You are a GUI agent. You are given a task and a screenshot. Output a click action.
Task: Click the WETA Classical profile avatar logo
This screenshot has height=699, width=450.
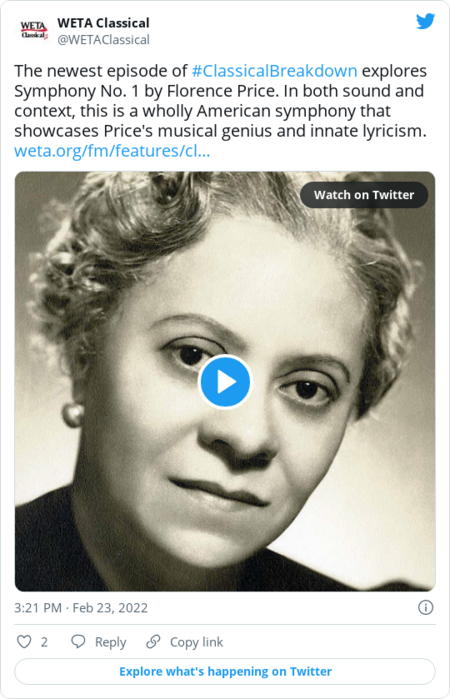click(33, 30)
